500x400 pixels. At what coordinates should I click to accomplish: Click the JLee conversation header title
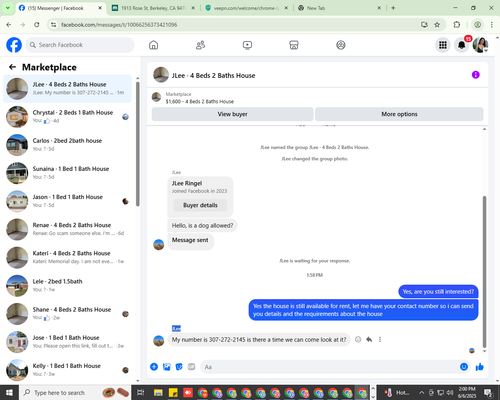213,76
